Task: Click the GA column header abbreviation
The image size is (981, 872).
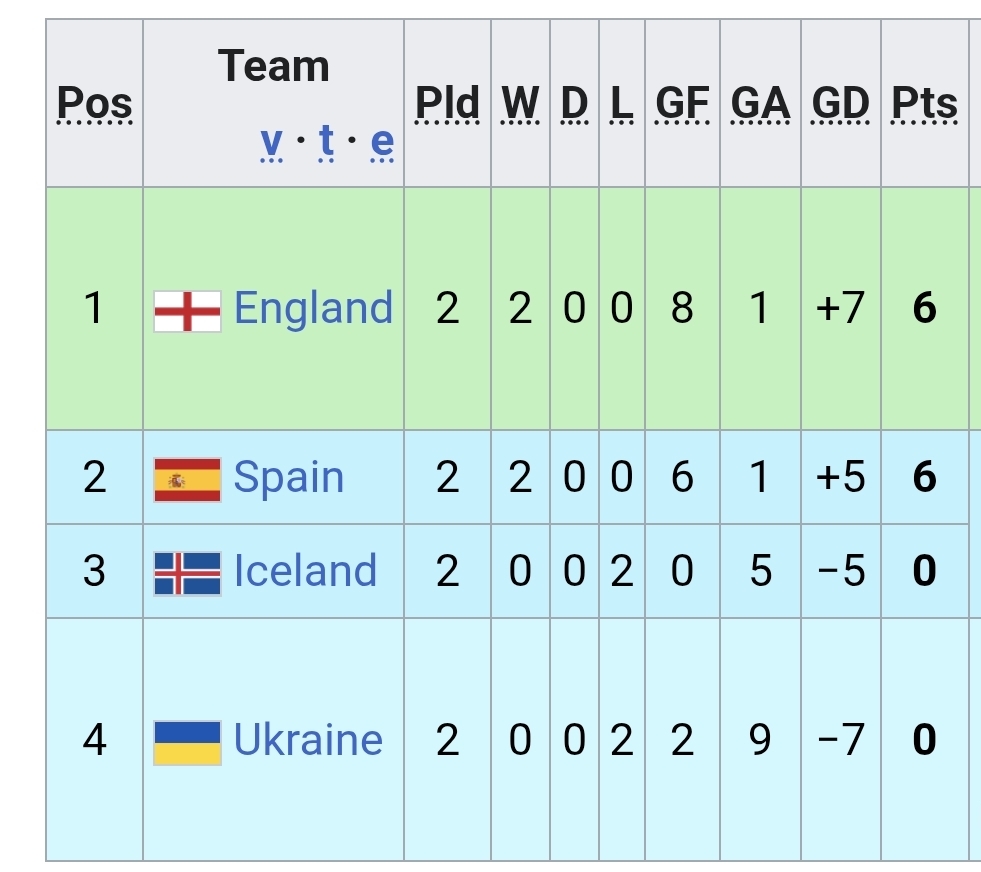Action: pos(760,103)
